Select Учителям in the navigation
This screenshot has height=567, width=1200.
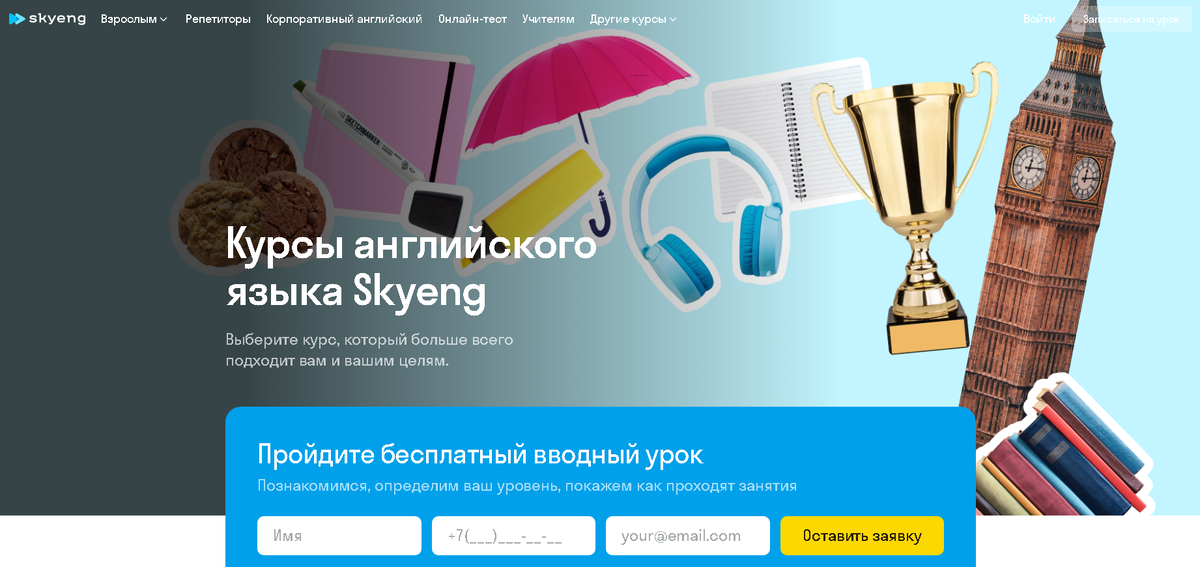click(548, 19)
